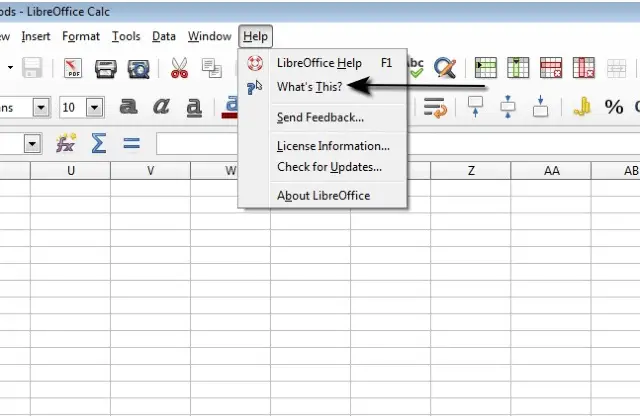Select column V header
Viewport: 640px width, 418px height.
coord(151,171)
